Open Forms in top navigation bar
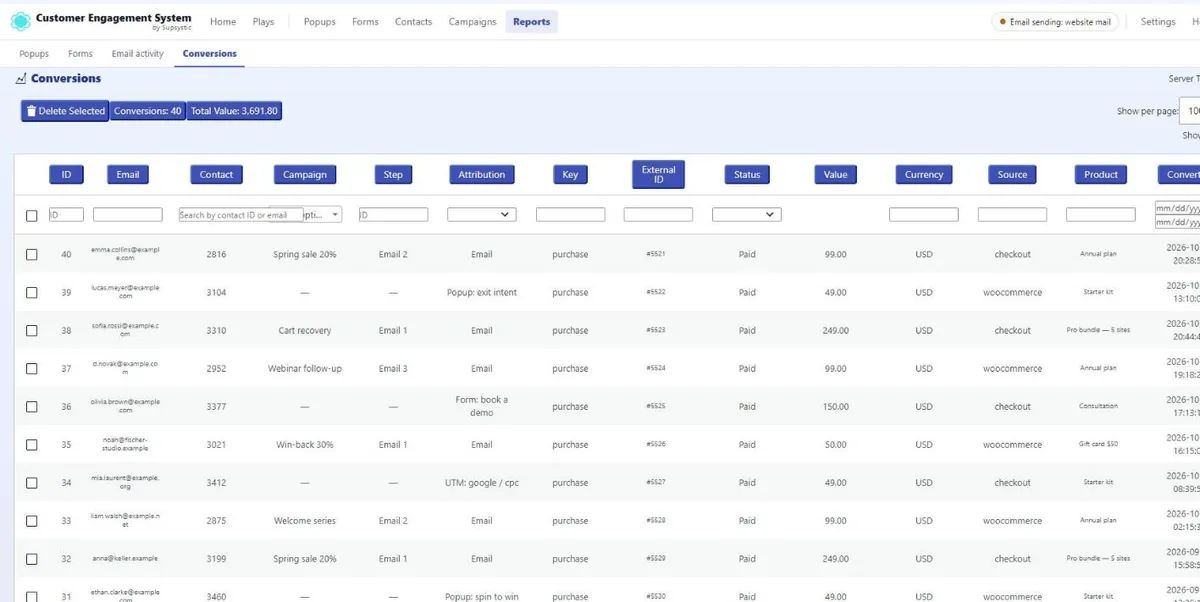1200x602 pixels. [365, 21]
